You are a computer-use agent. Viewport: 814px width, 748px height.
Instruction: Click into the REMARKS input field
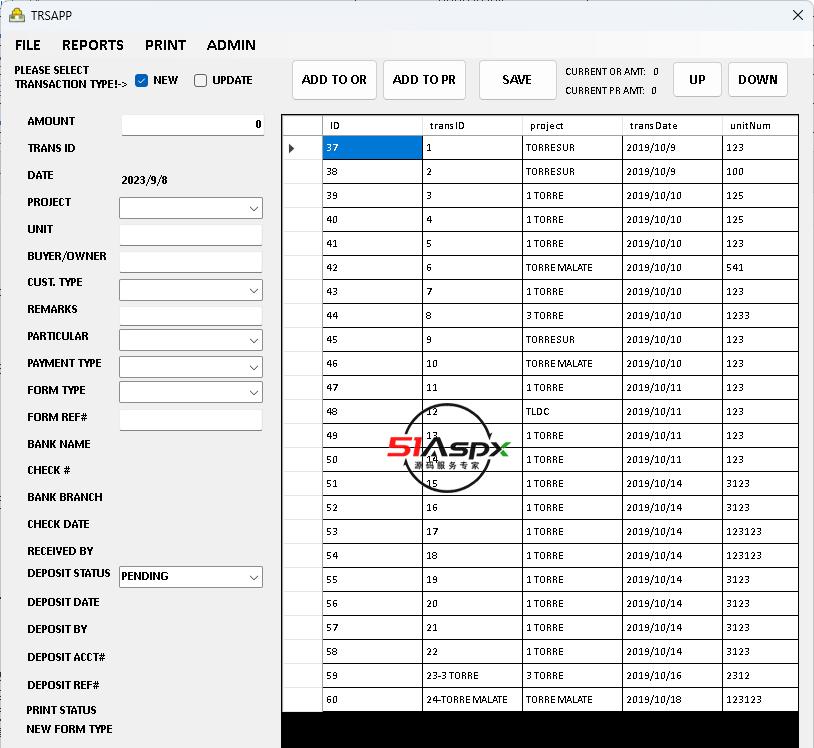[191, 316]
